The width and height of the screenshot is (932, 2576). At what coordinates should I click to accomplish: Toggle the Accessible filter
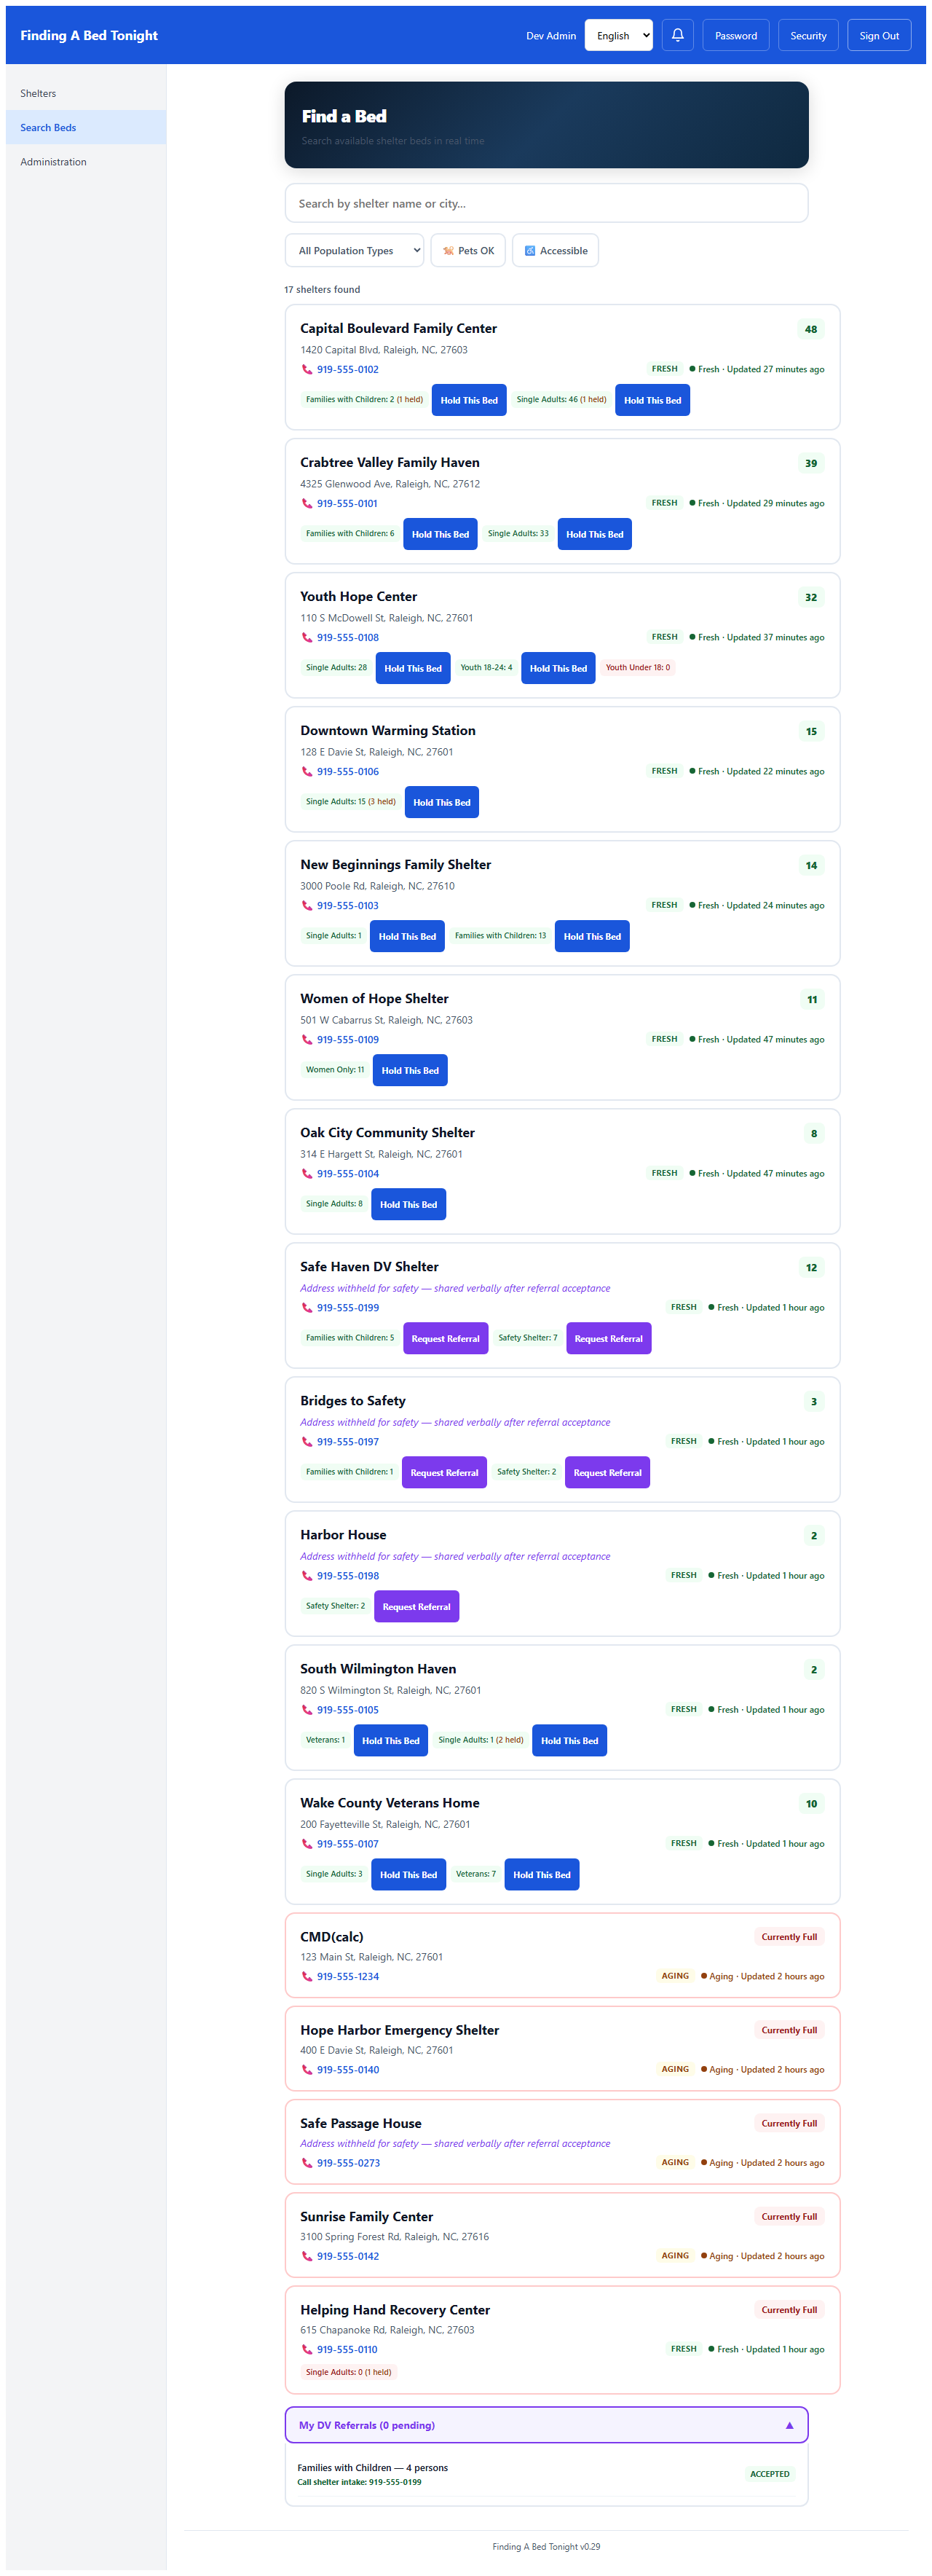(x=555, y=251)
